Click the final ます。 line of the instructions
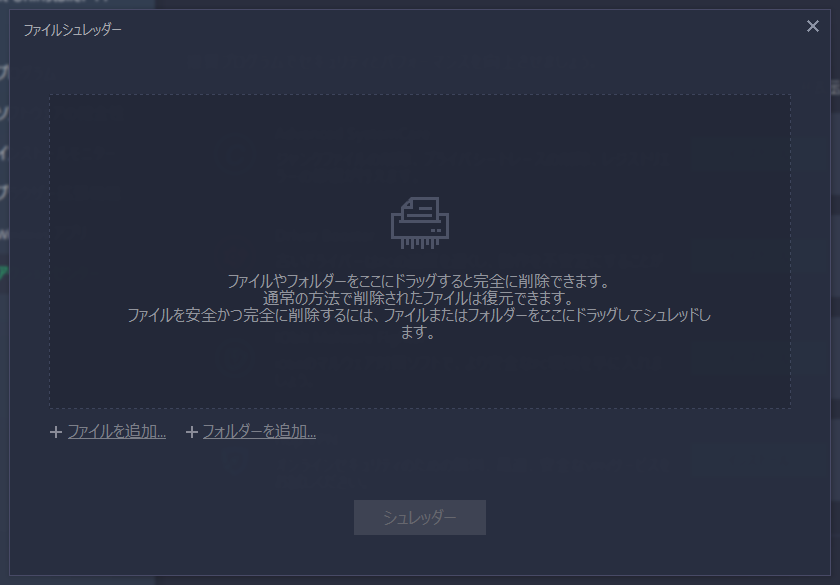The image size is (840, 585). click(418, 332)
